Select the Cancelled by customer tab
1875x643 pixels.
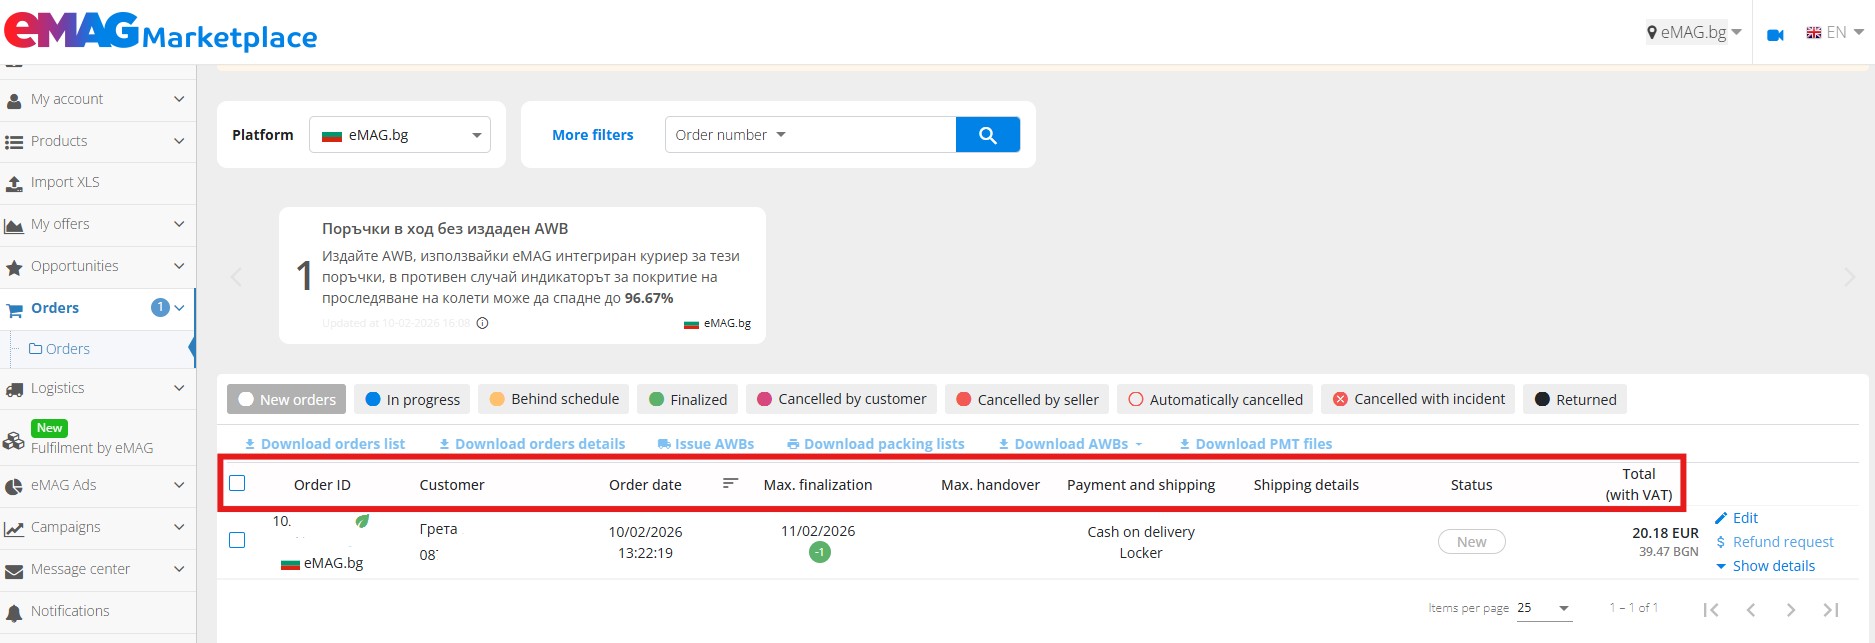pos(841,399)
